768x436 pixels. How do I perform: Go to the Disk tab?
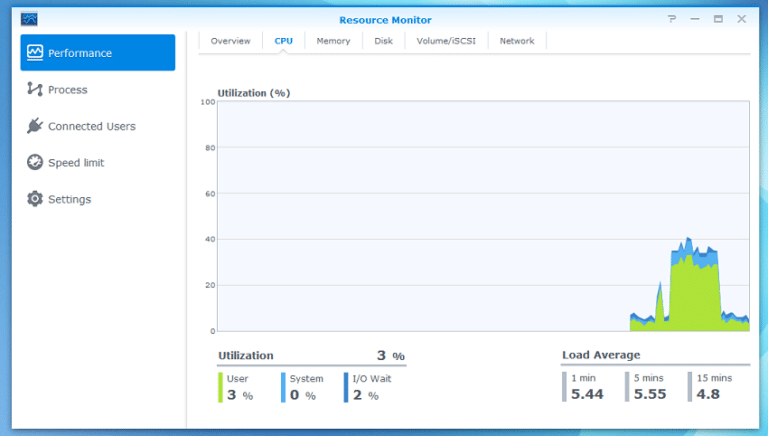(x=384, y=41)
